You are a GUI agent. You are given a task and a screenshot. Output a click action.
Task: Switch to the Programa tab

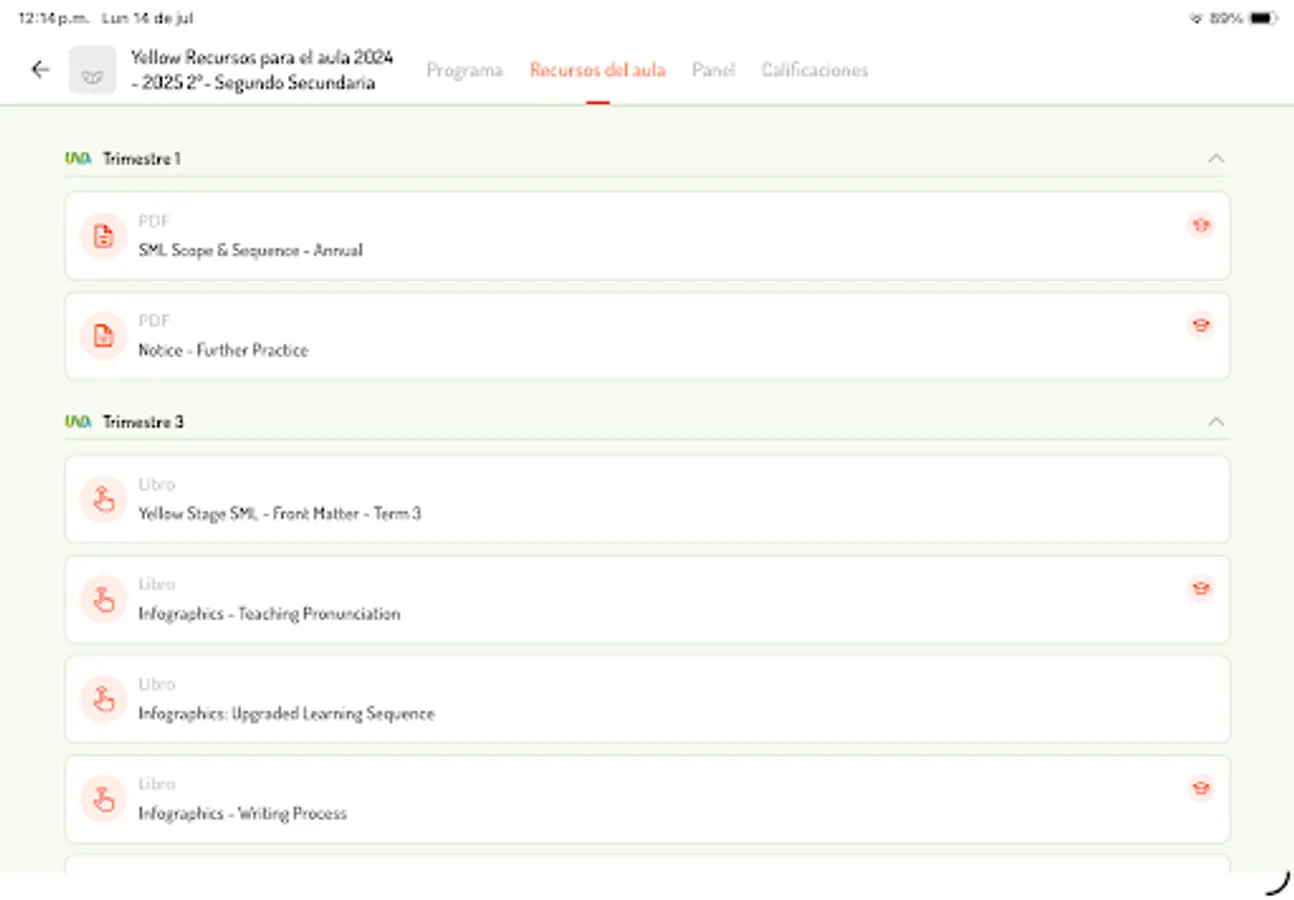pos(464,70)
